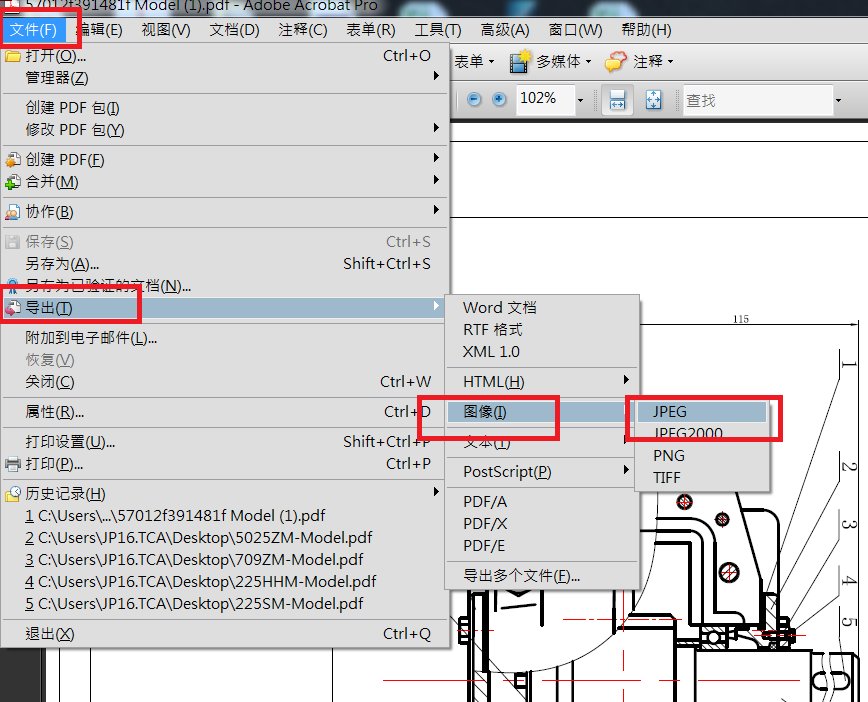Click the export icon beside 导出(T)
This screenshot has height=702, width=868.
(13, 308)
